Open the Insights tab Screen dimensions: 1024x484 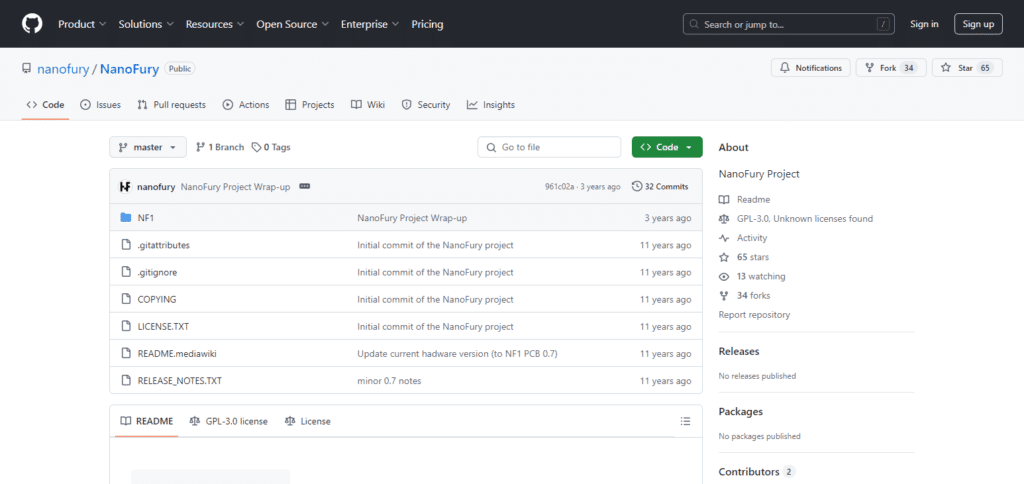click(491, 105)
